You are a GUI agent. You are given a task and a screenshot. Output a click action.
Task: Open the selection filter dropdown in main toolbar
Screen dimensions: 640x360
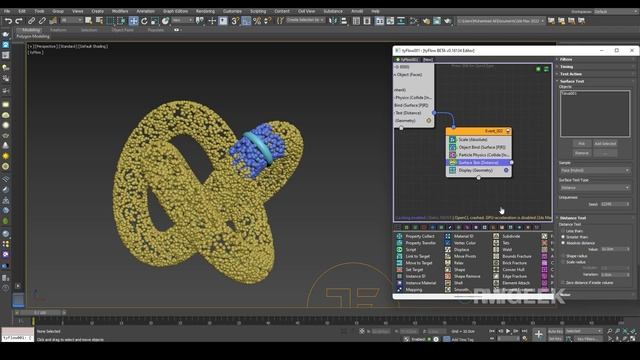(71, 20)
